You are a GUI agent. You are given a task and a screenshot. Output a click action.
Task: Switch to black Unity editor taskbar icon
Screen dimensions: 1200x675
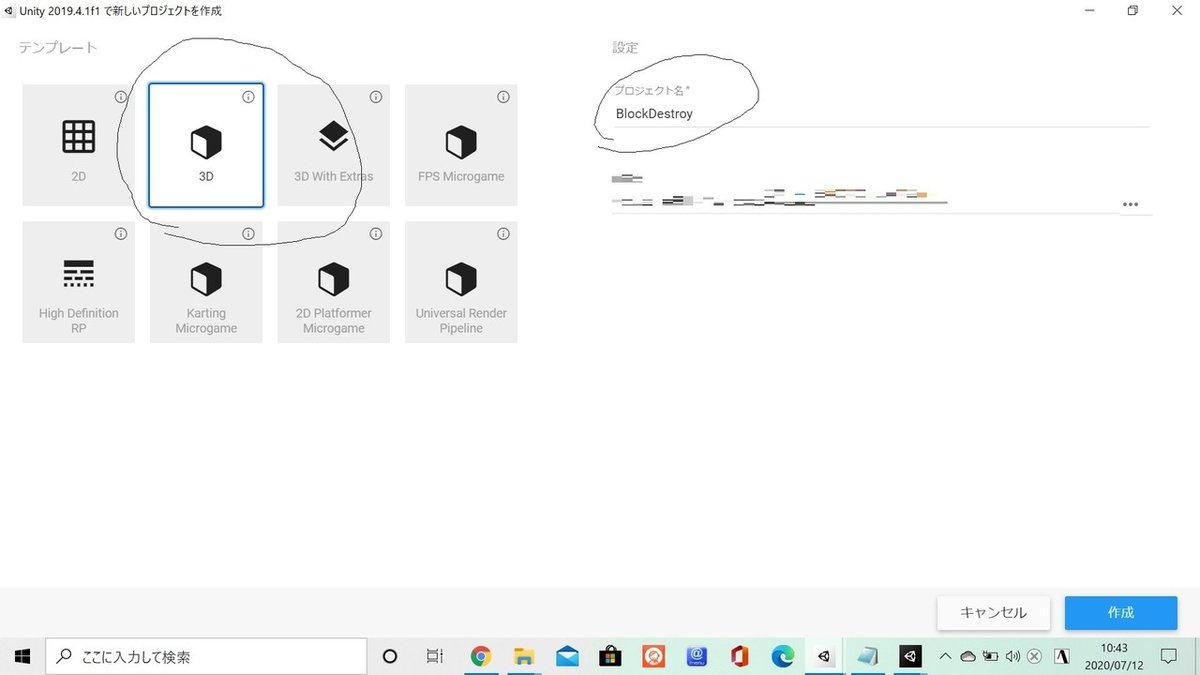[x=909, y=657]
